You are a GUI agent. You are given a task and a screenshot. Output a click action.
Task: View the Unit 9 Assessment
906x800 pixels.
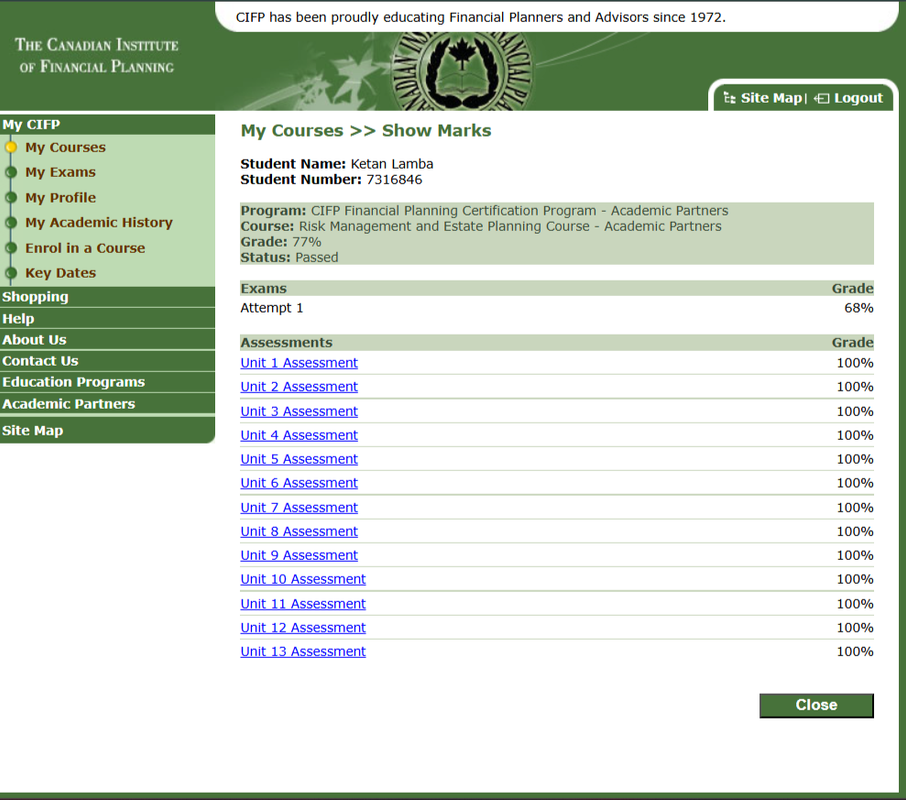pos(299,555)
